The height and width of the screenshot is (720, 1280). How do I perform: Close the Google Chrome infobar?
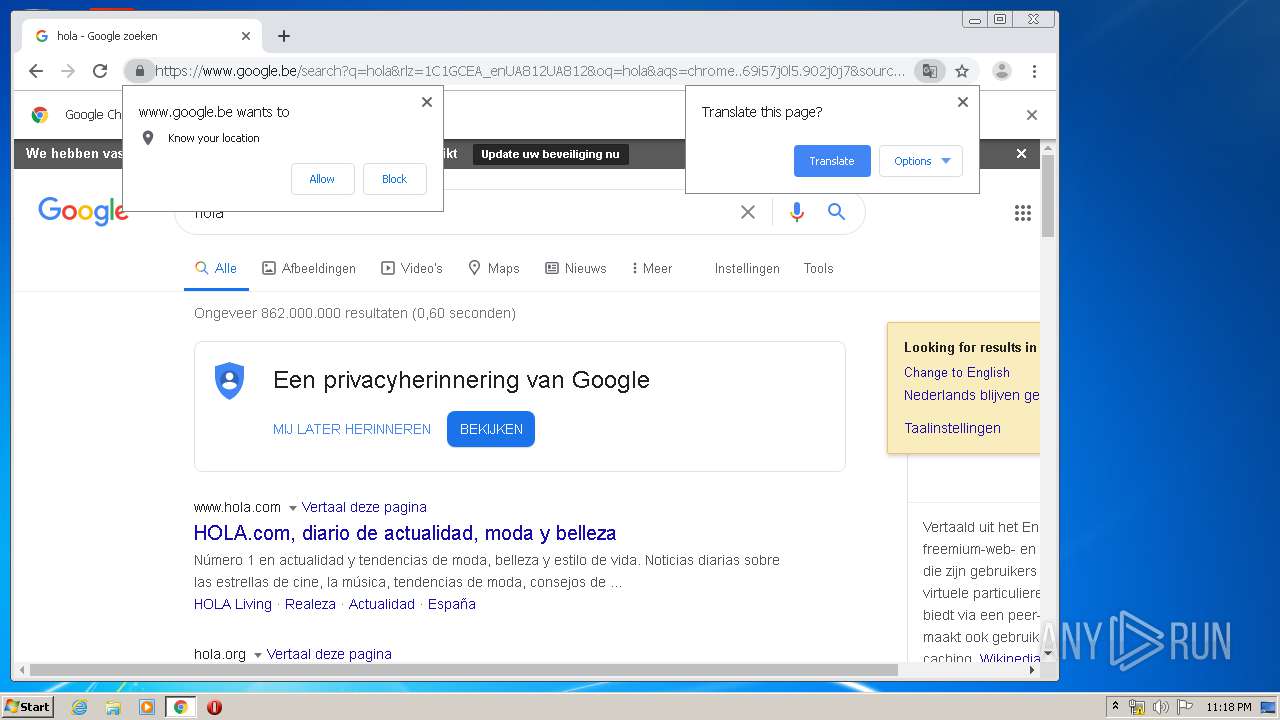[1032, 115]
